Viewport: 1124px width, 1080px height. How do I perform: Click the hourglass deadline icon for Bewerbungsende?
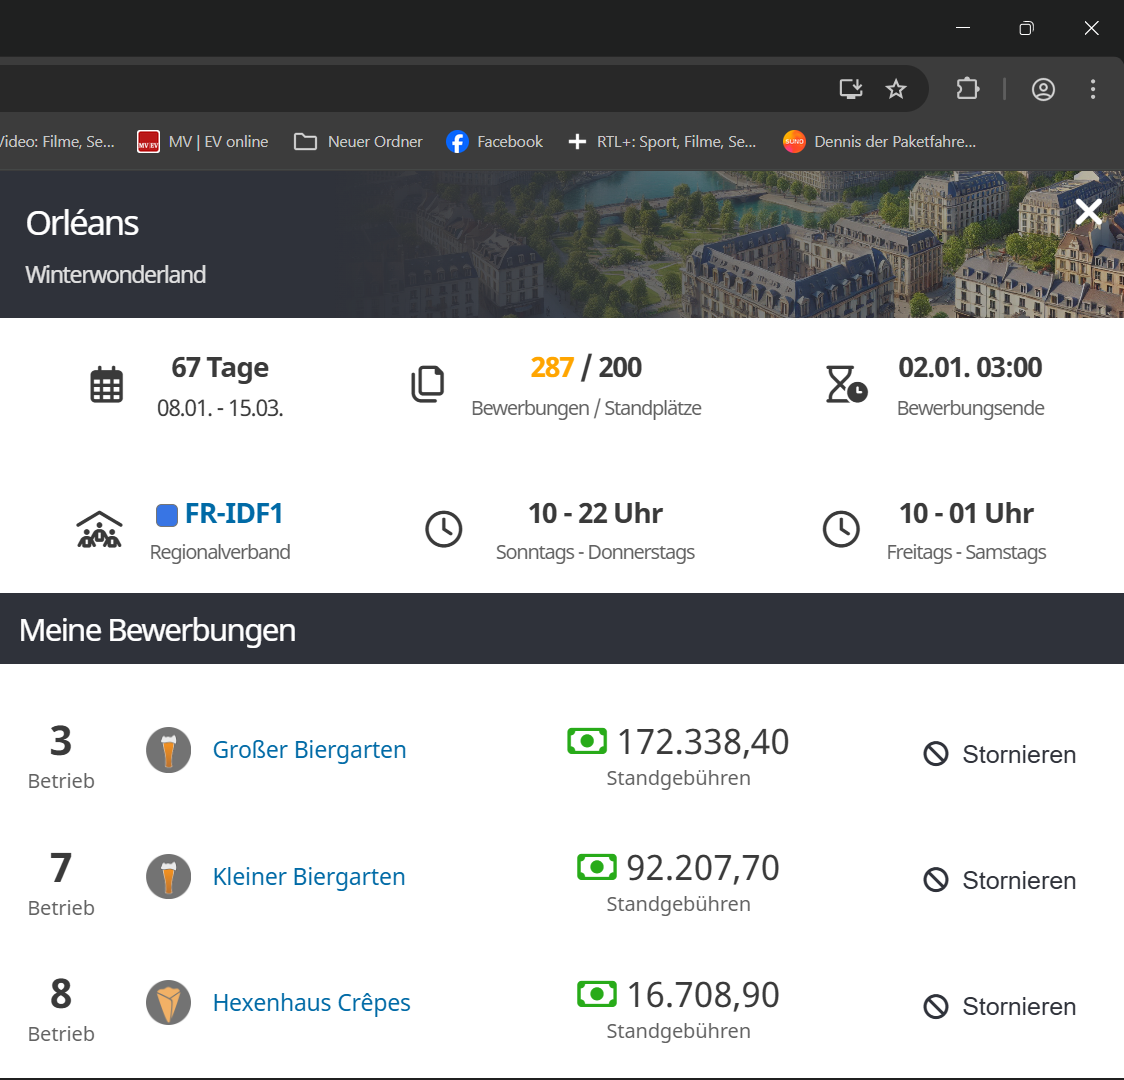pyautogui.click(x=846, y=385)
